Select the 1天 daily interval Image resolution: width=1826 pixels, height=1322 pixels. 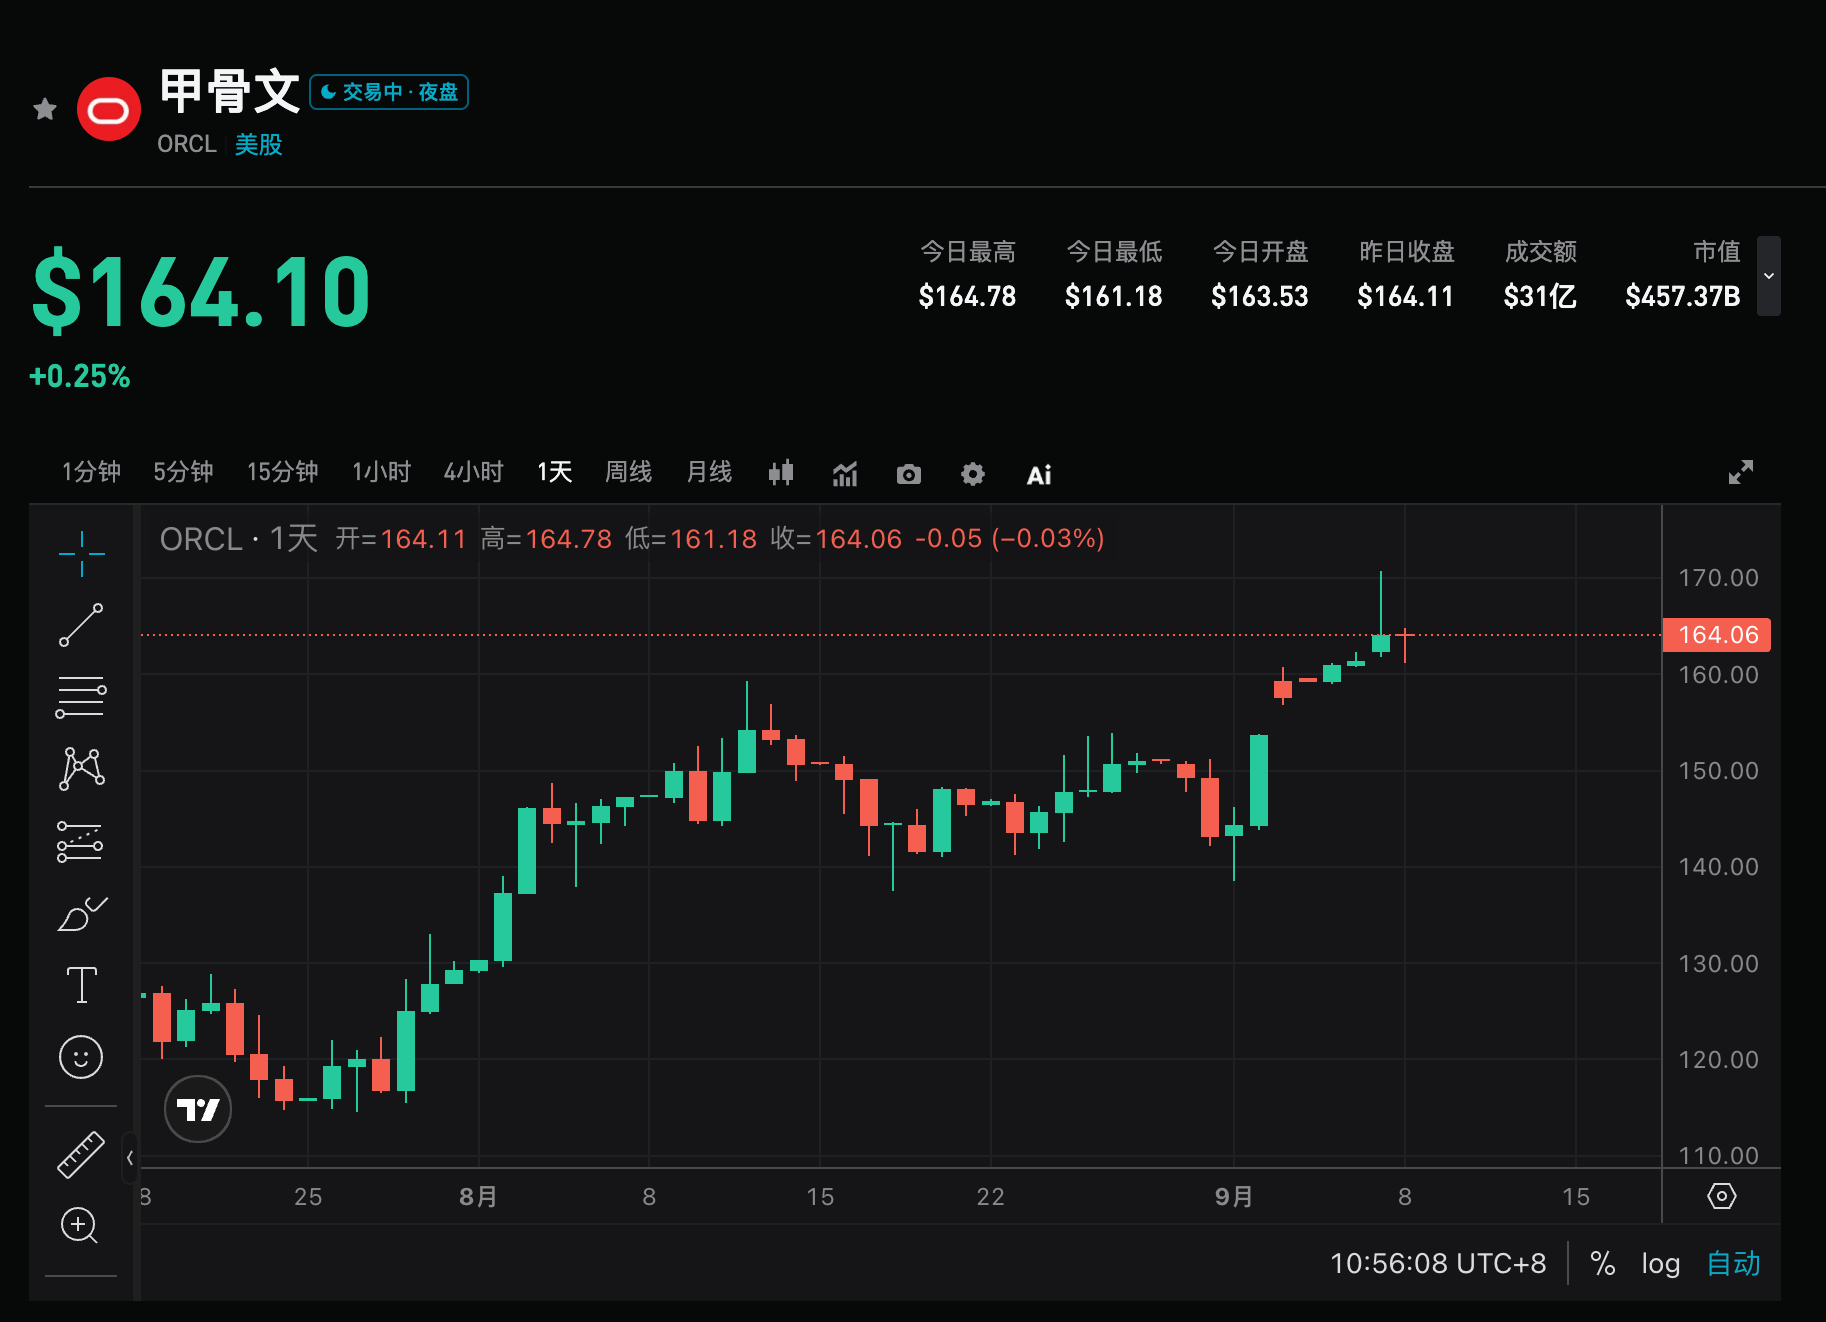554,472
